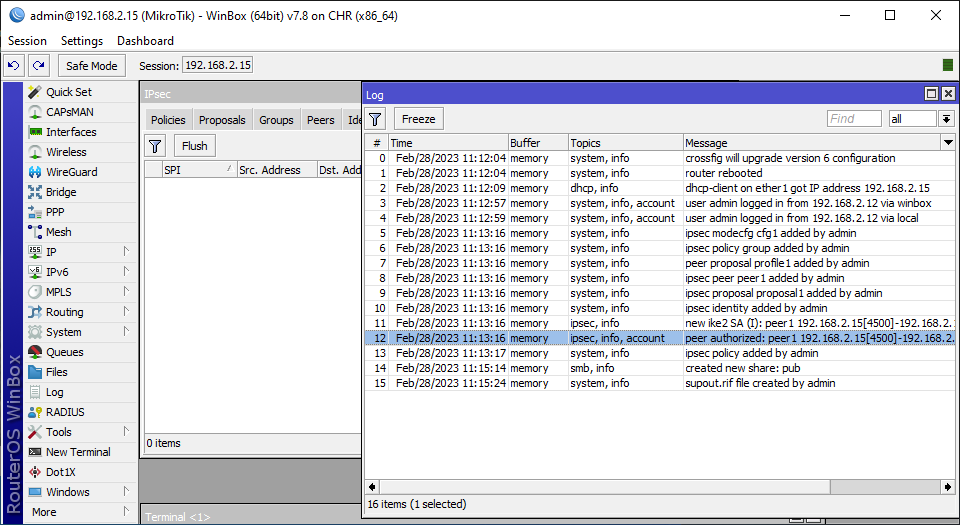Click Log scrollbar left arrow
Viewport: 960px width, 525px height.
pyautogui.click(x=372, y=487)
